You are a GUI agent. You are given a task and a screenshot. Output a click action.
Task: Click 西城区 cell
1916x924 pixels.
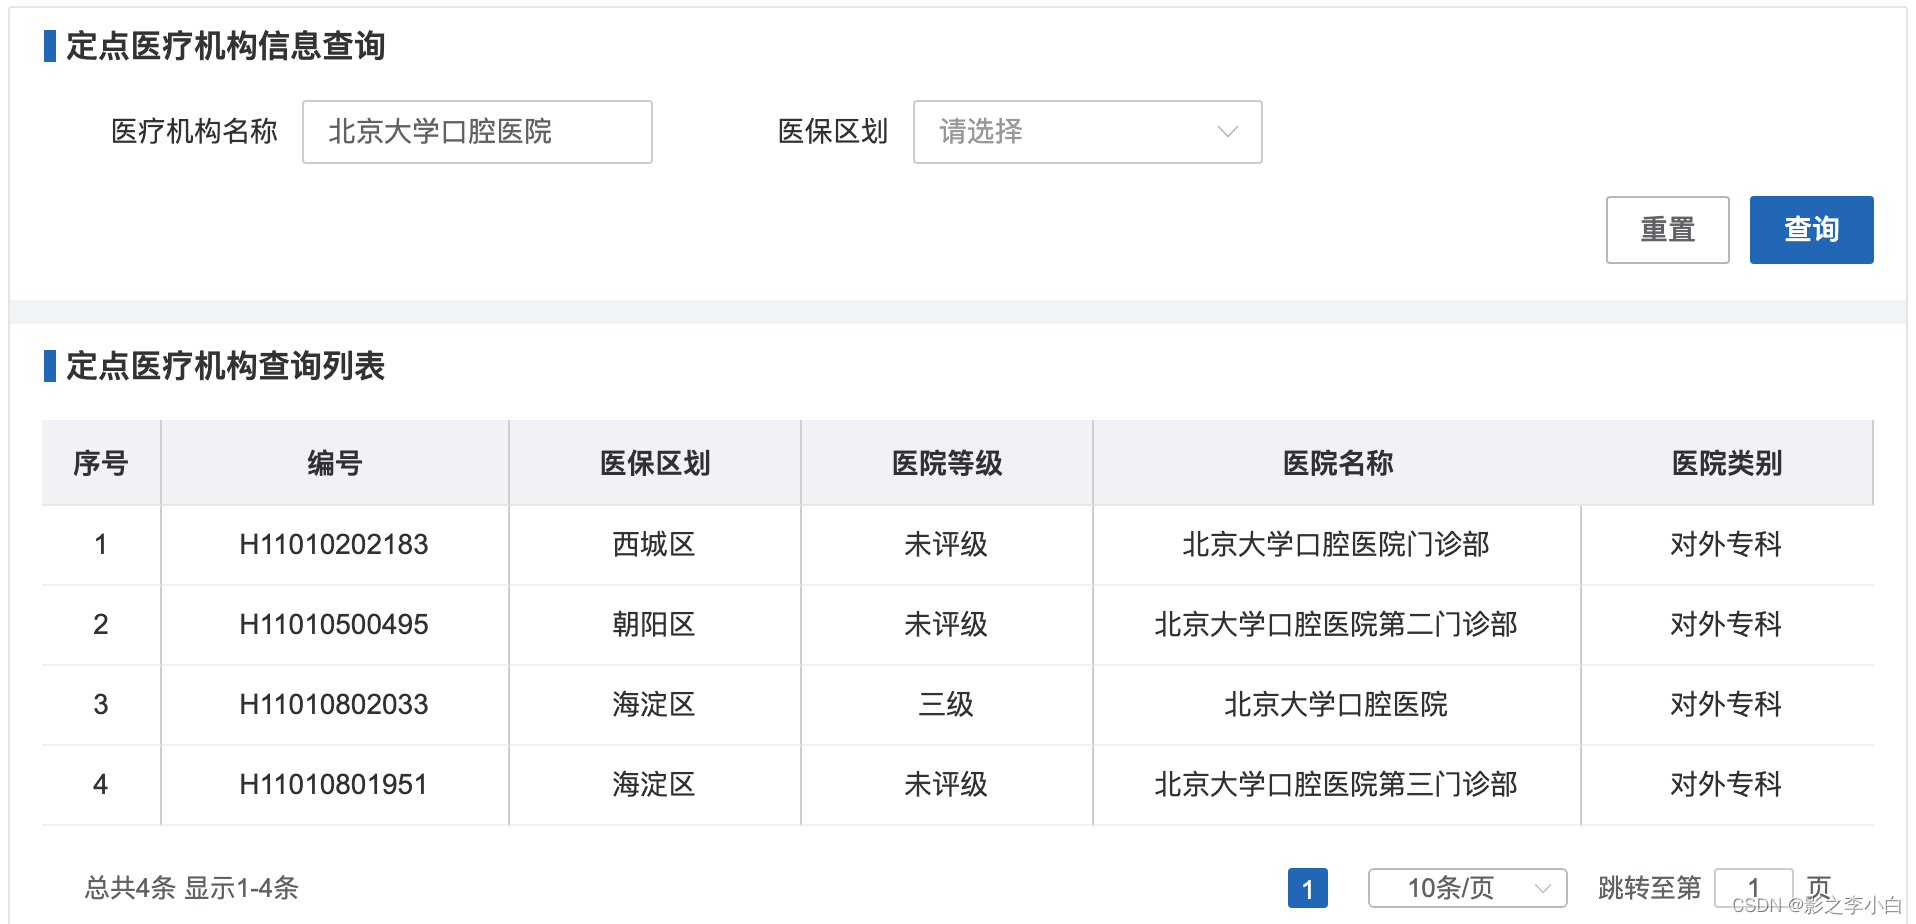[654, 544]
